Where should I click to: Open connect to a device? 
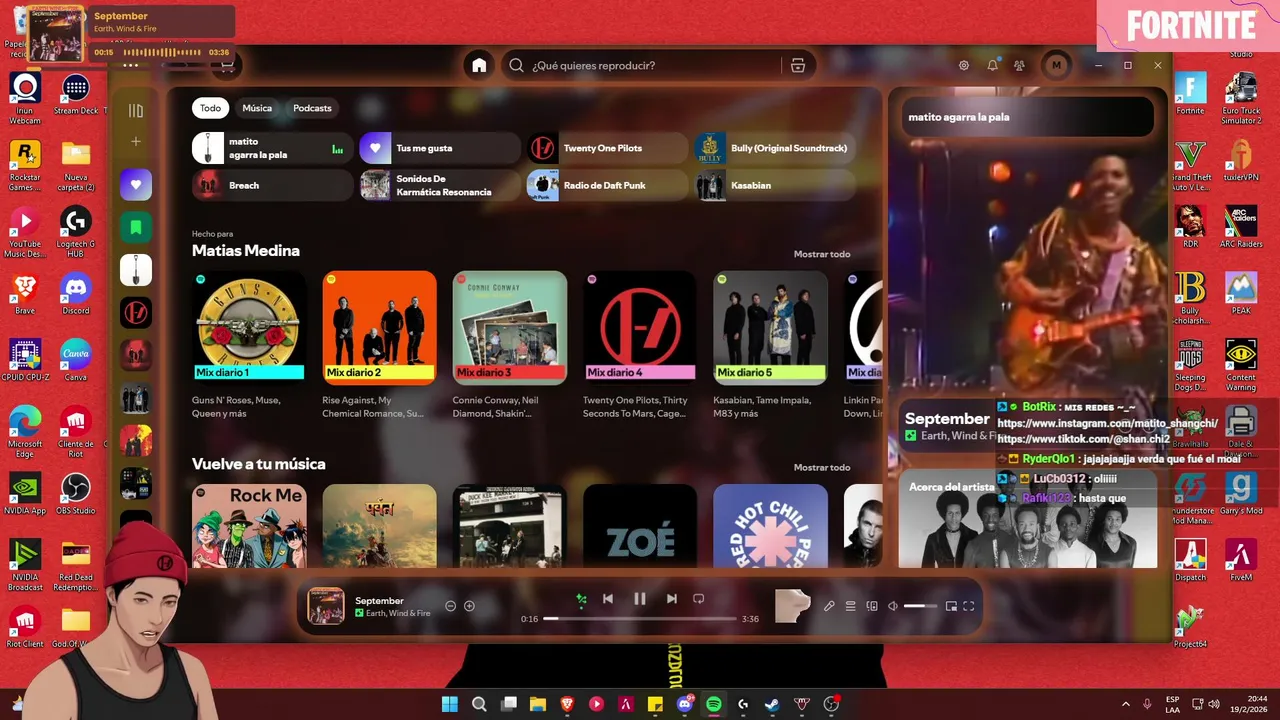(x=872, y=606)
